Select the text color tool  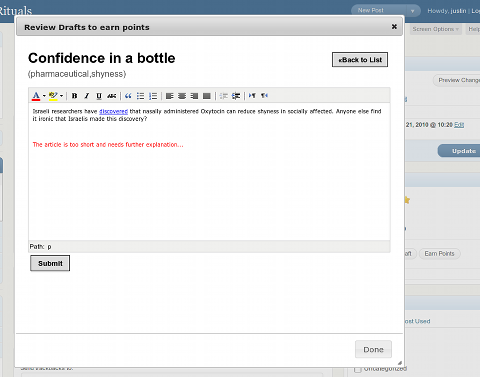point(36,96)
